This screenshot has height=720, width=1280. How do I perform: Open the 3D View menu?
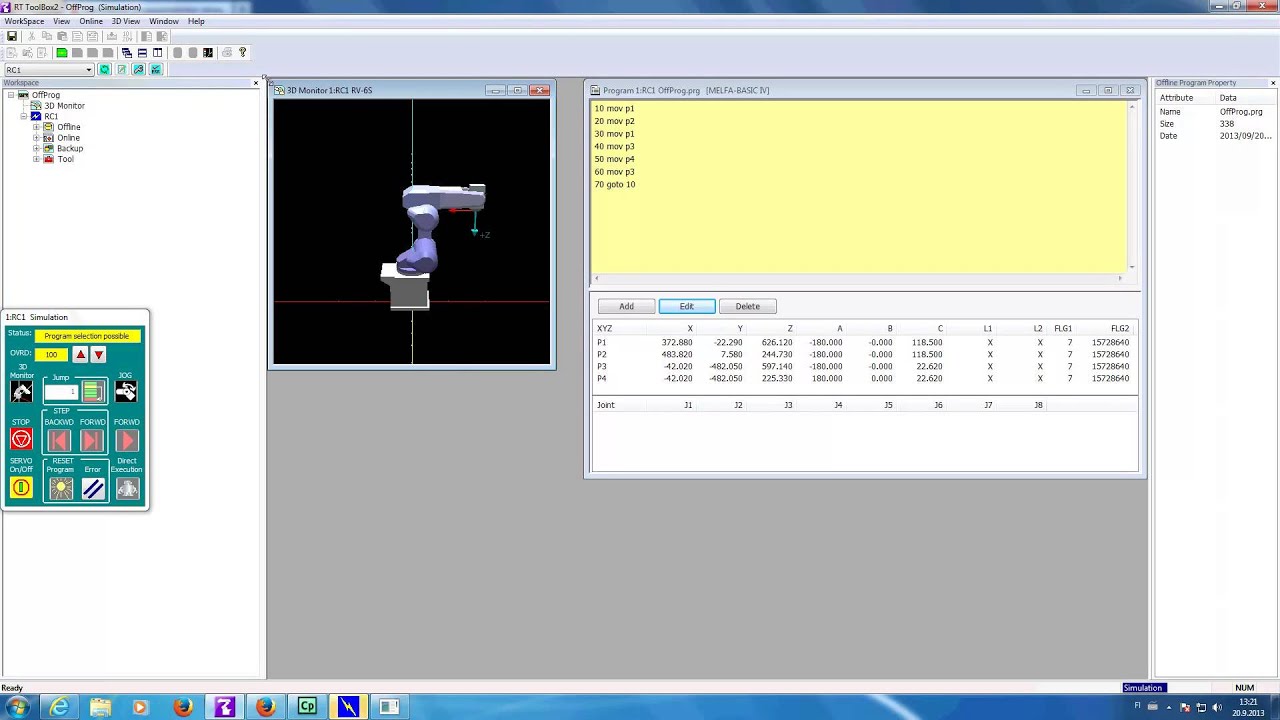[125, 21]
